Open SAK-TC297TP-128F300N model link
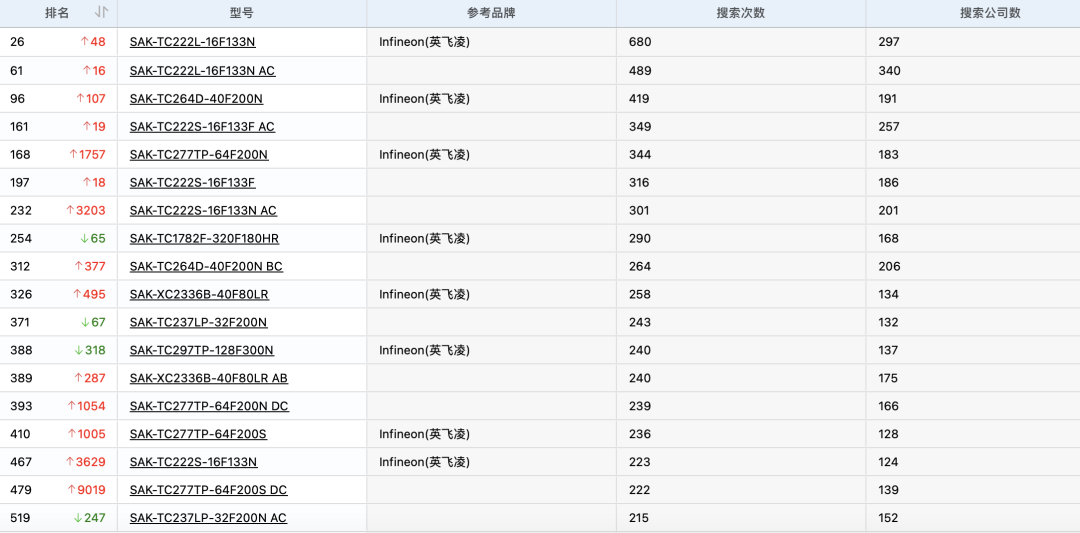 pos(201,350)
